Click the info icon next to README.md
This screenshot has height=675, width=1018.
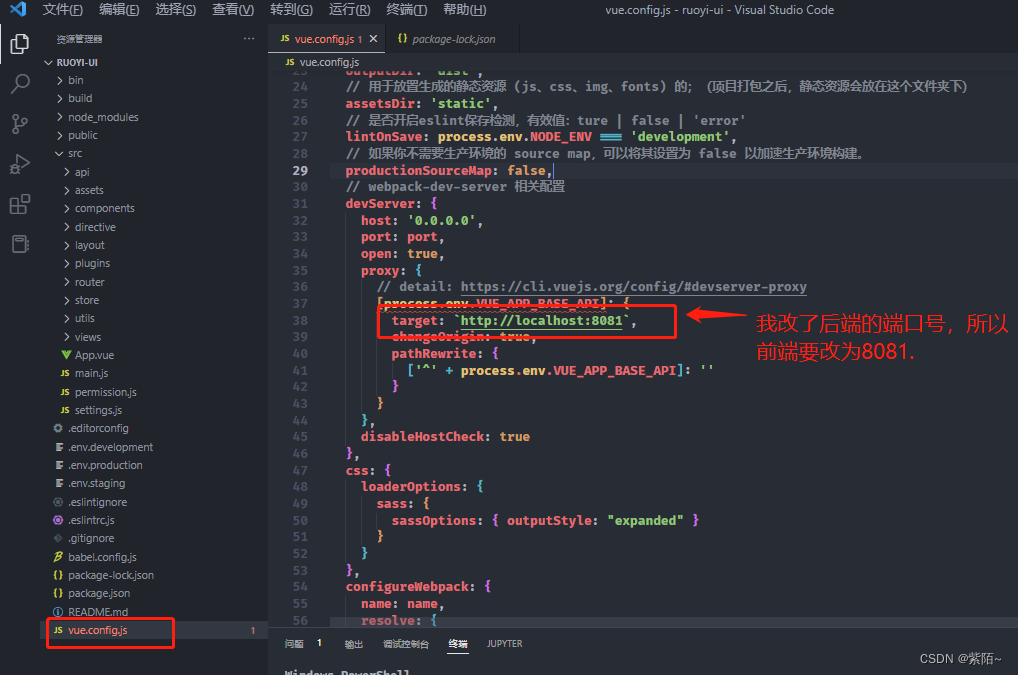point(58,612)
